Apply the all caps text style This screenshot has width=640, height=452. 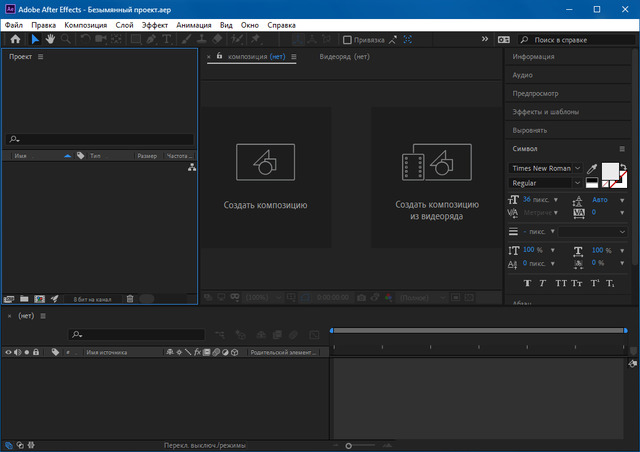(562, 283)
